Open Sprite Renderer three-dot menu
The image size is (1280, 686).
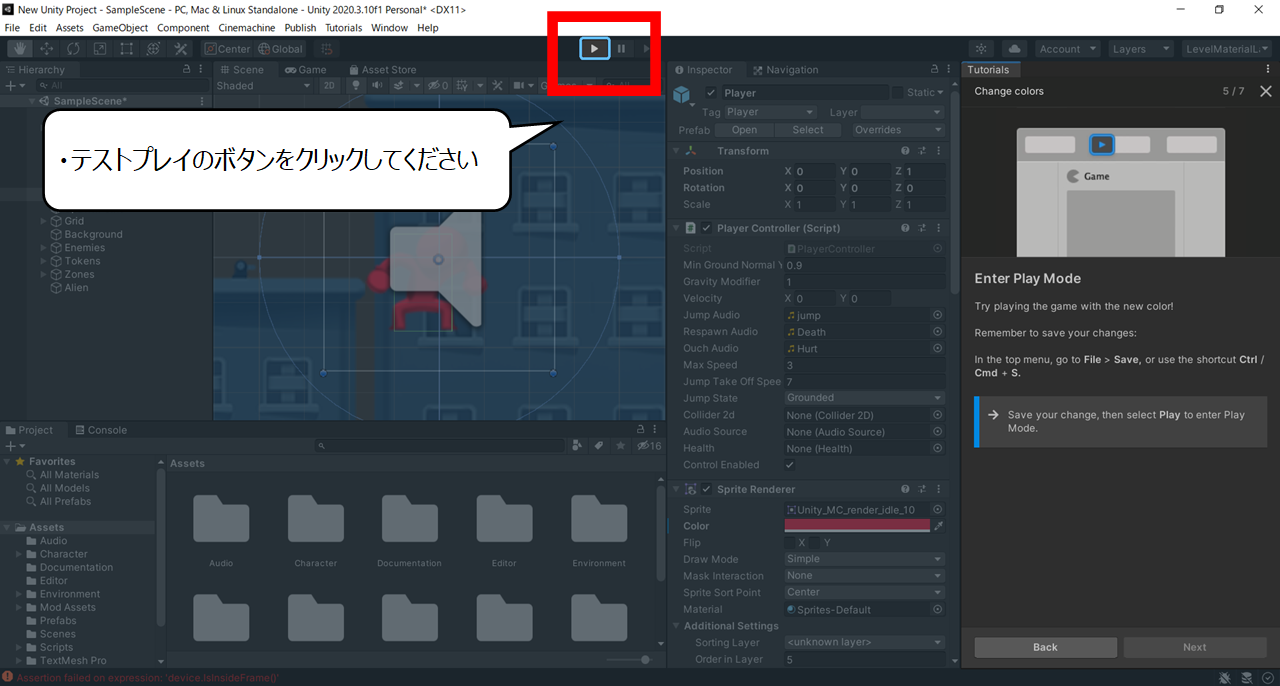(x=939, y=489)
